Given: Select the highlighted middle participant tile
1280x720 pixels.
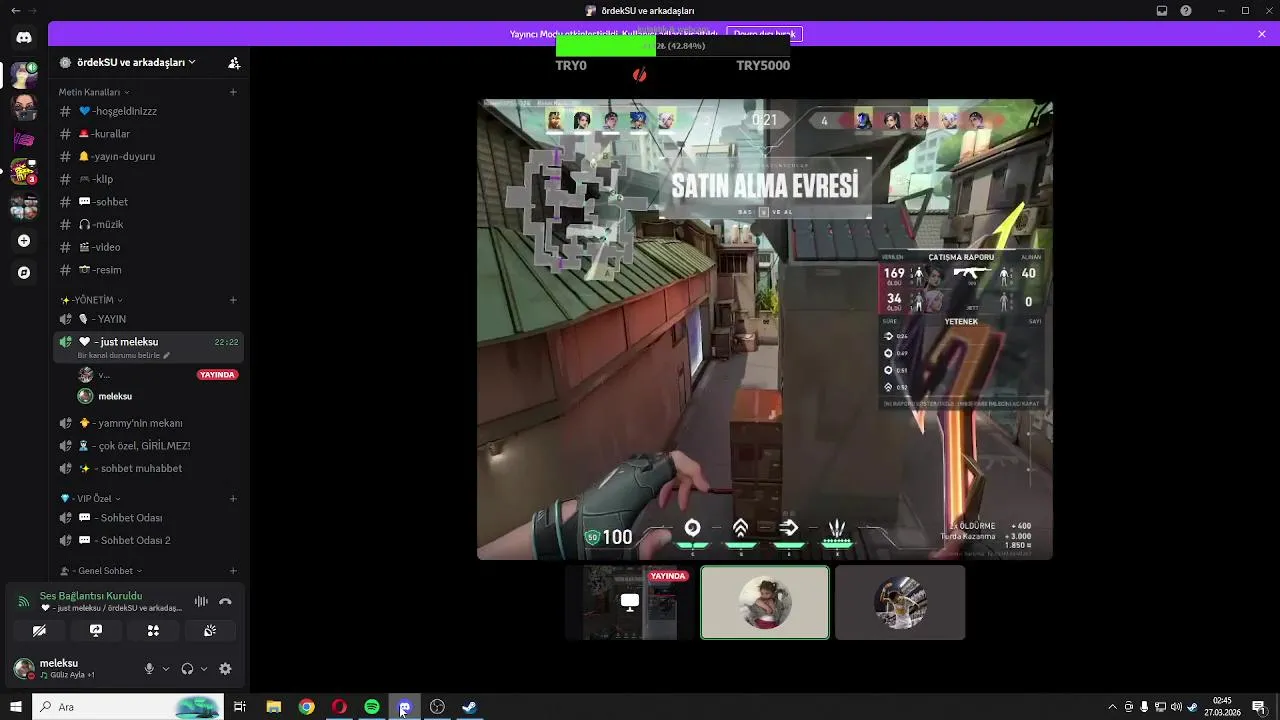Looking at the screenshot, I should 765,602.
